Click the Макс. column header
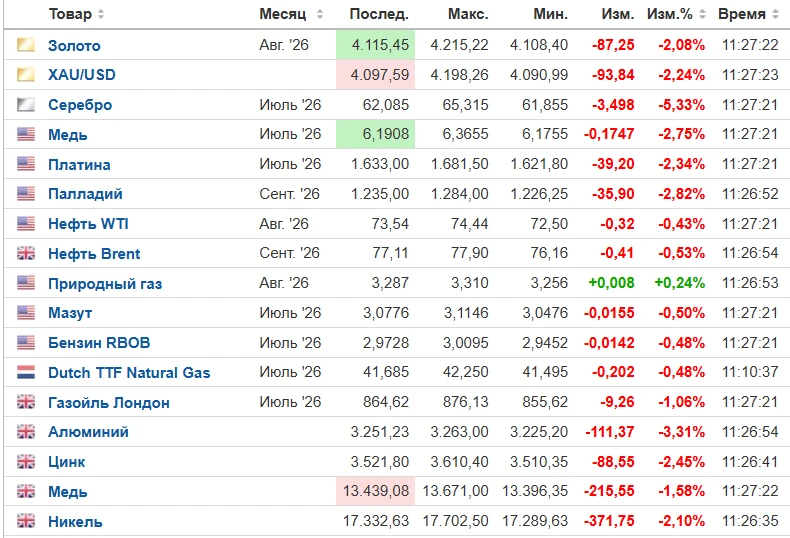790x538 pixels. click(468, 14)
